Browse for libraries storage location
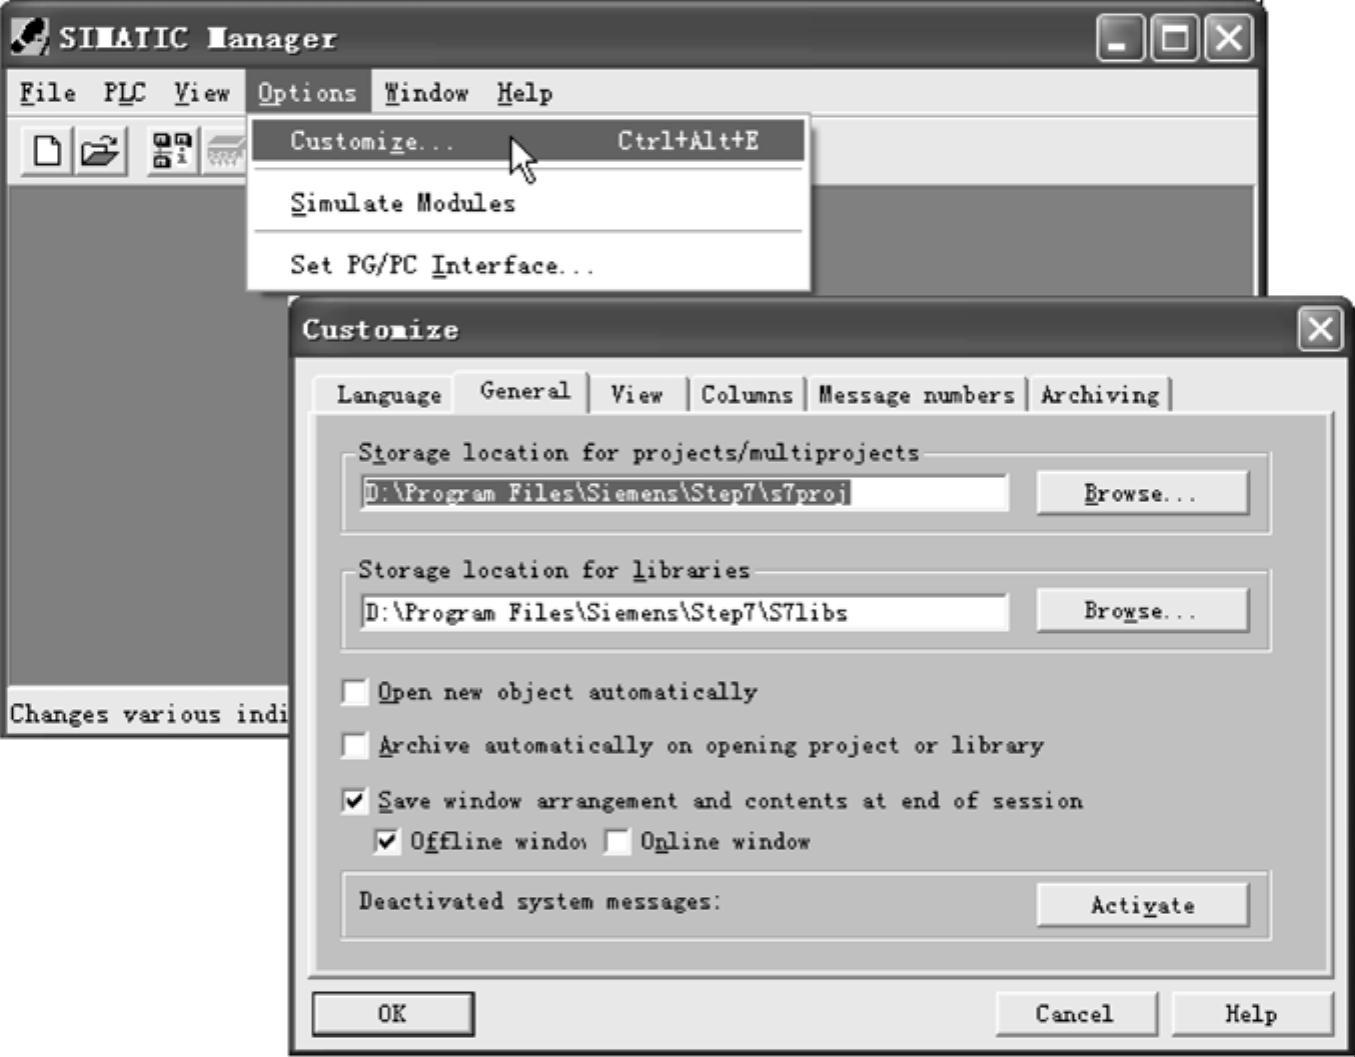1355x1057 pixels. [1142, 610]
